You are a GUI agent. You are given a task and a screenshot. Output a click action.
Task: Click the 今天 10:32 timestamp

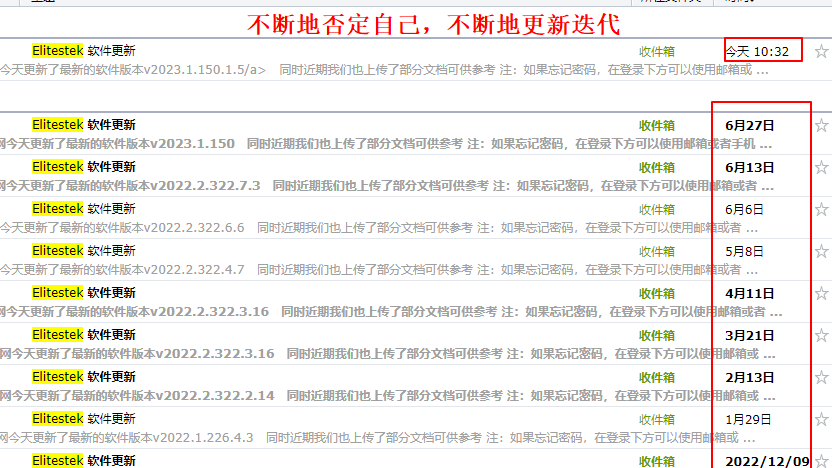pyautogui.click(x=757, y=51)
